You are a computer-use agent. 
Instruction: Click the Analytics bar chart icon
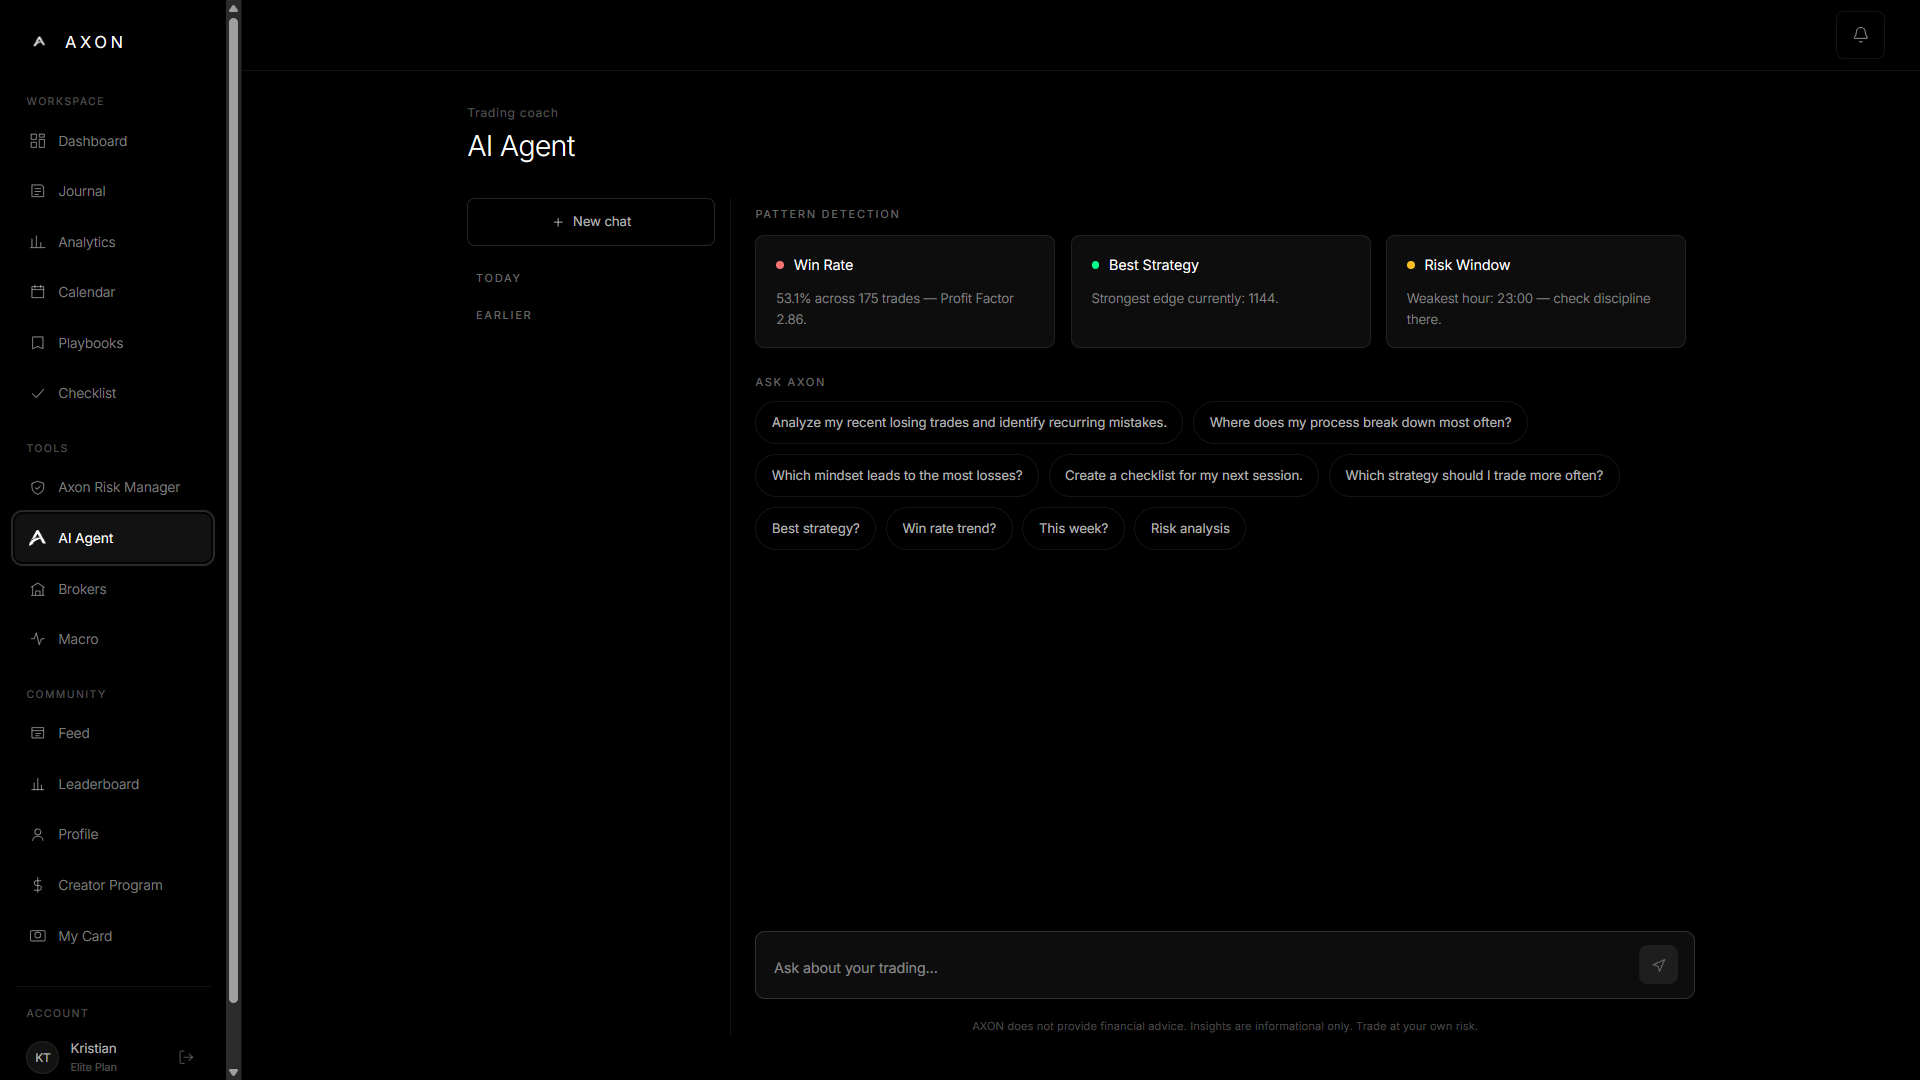pos(38,242)
